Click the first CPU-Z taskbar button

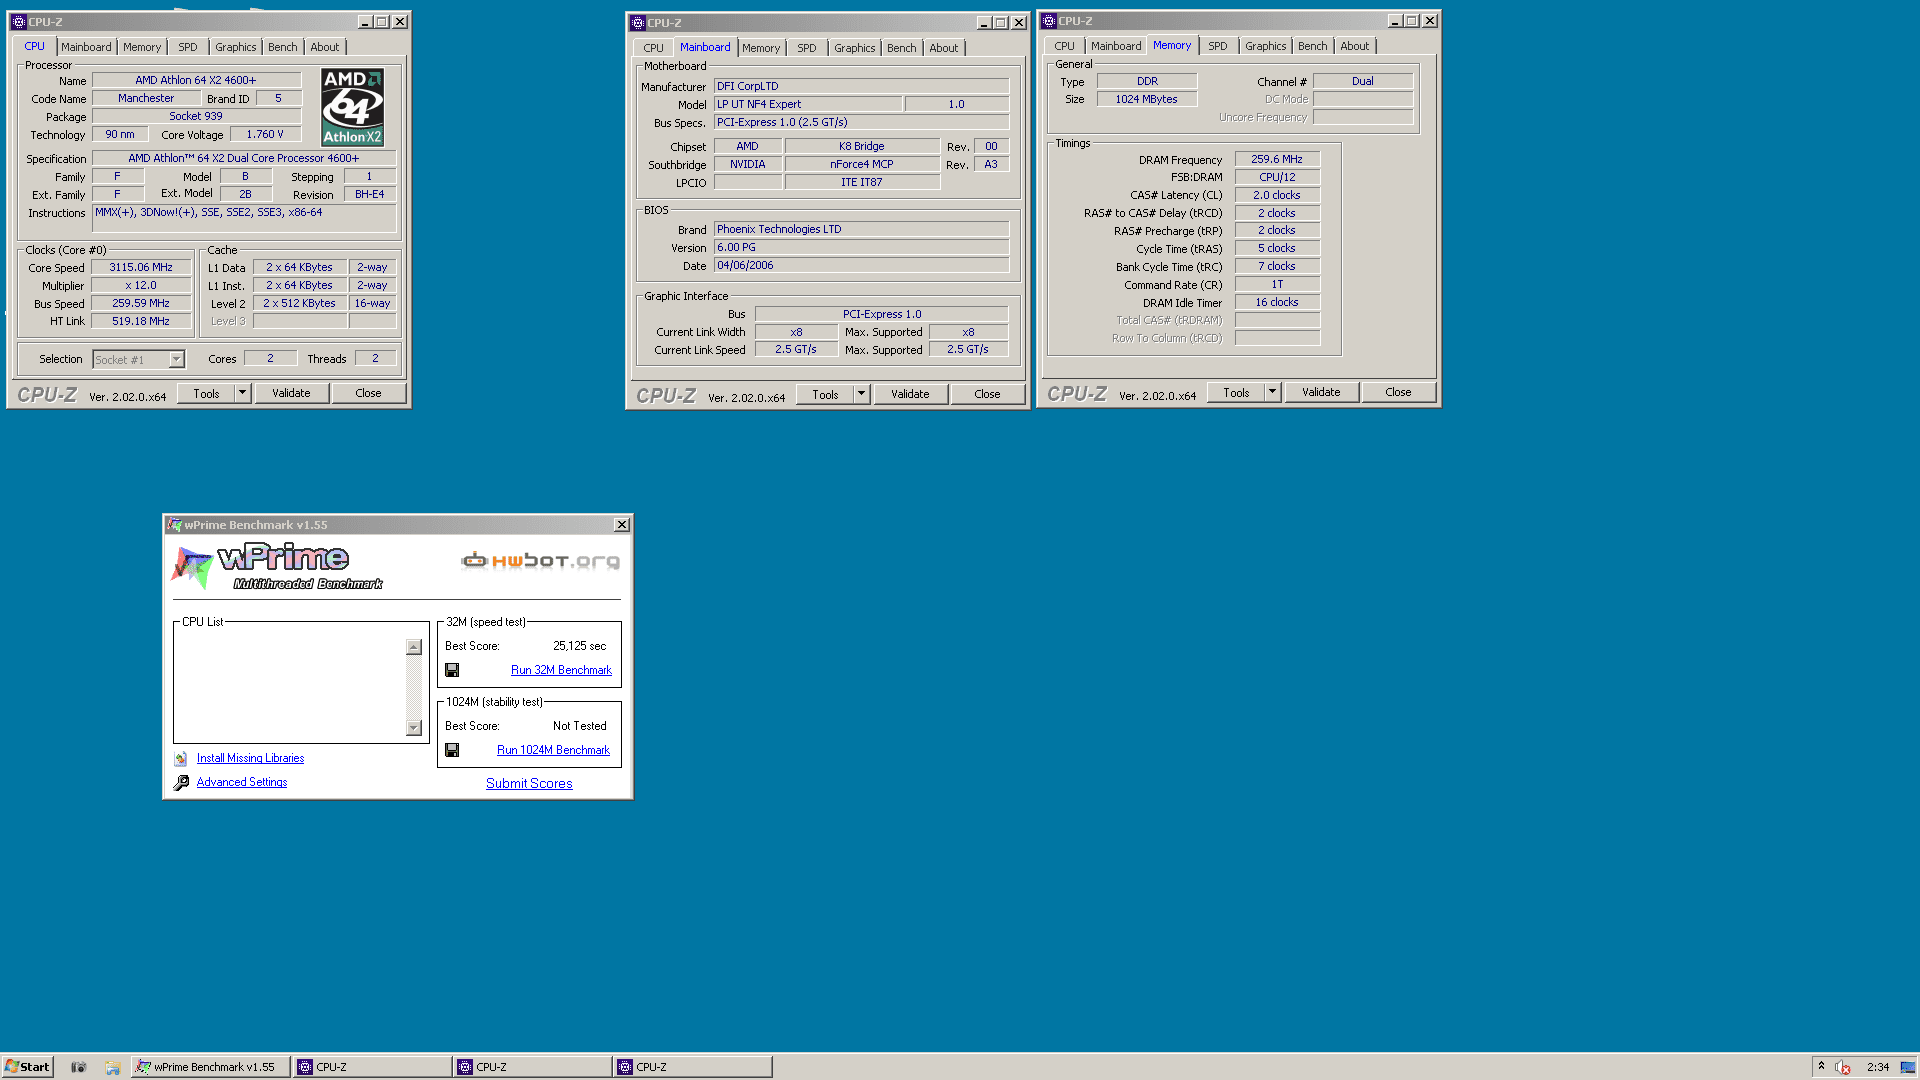click(372, 1067)
